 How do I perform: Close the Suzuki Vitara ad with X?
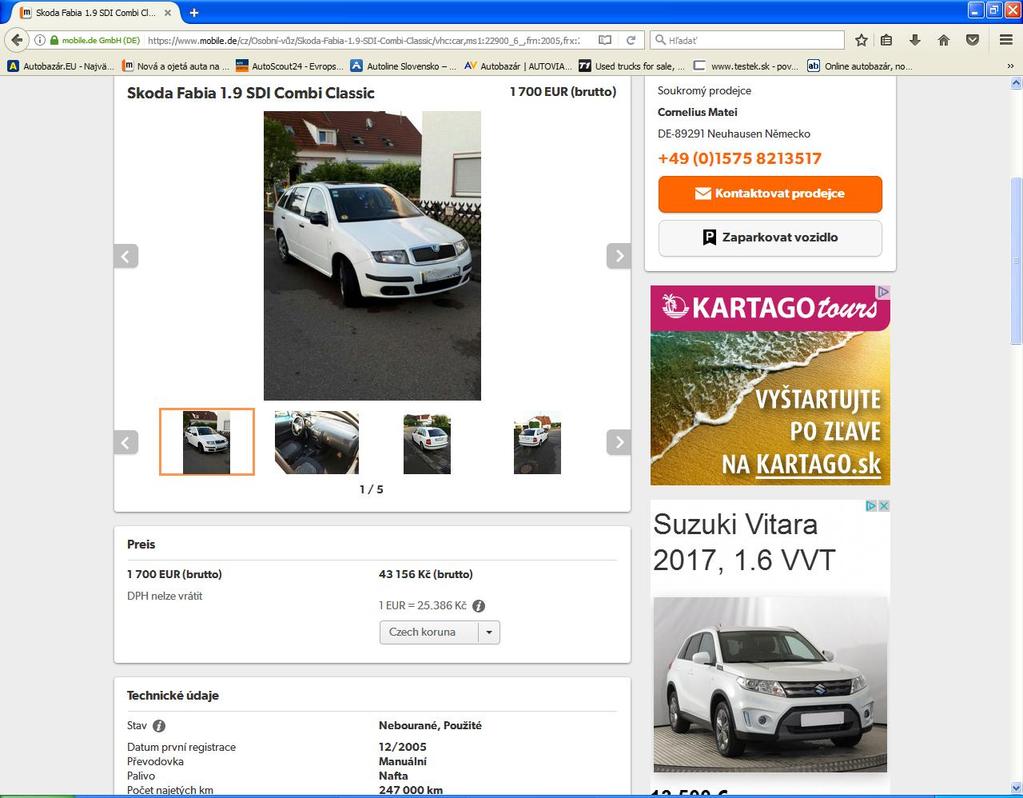[x=883, y=506]
